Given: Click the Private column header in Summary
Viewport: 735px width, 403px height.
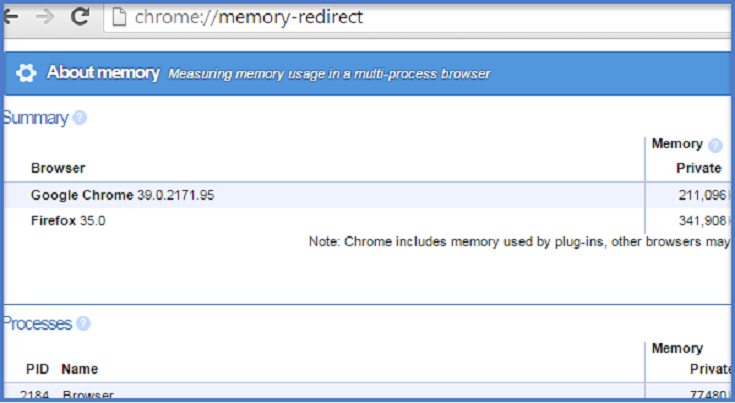Looking at the screenshot, I should coord(698,168).
